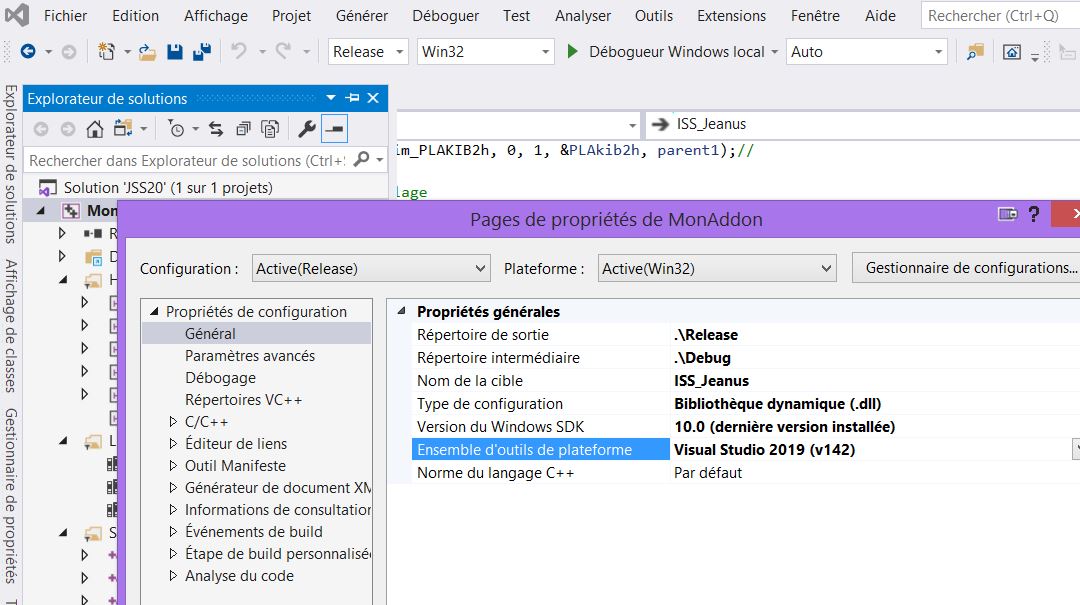Click the search magnifier in Solution Explorer

pyautogui.click(x=361, y=160)
